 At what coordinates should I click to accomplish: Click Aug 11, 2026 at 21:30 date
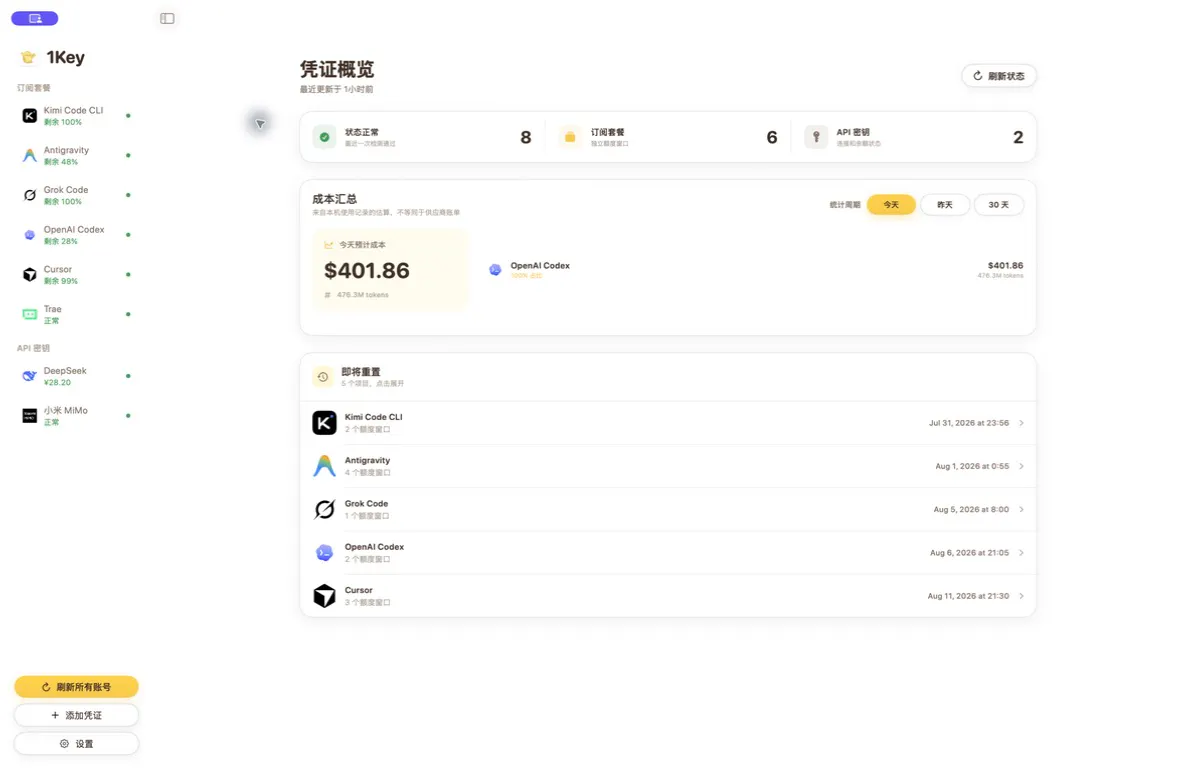pos(968,596)
